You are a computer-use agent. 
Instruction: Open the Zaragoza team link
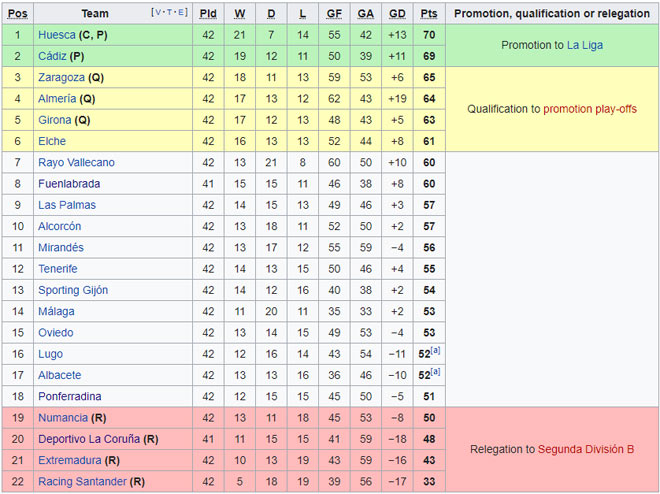(61, 78)
